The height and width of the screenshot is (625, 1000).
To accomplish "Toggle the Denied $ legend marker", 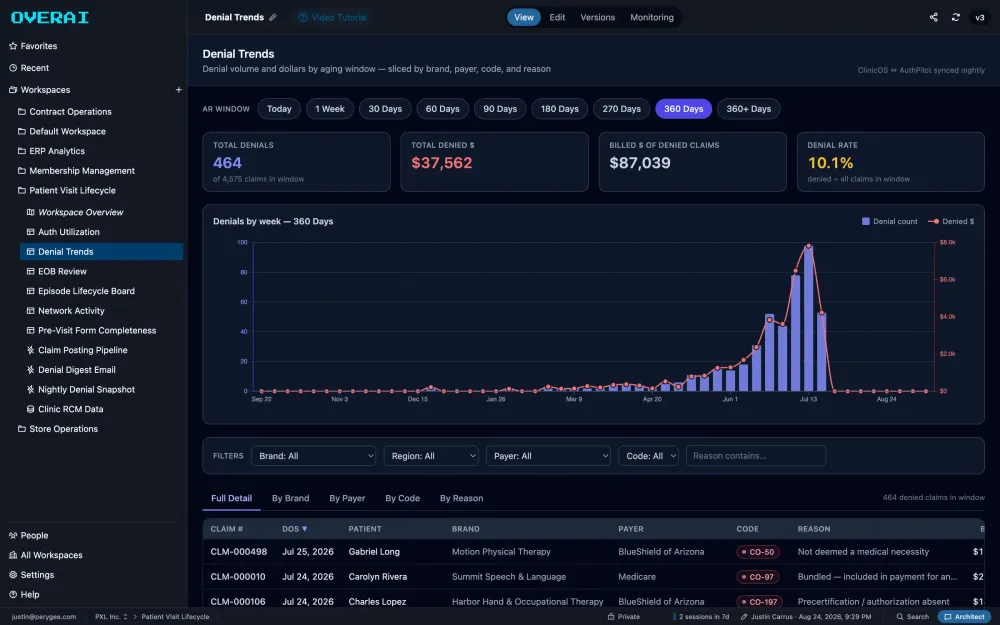I will [933, 221].
